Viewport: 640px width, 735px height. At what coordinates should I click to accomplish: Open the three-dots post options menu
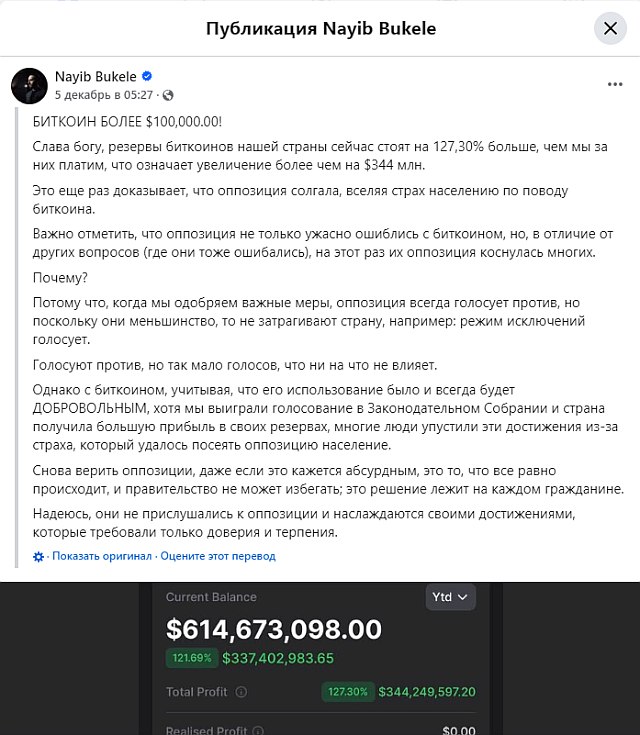point(615,84)
